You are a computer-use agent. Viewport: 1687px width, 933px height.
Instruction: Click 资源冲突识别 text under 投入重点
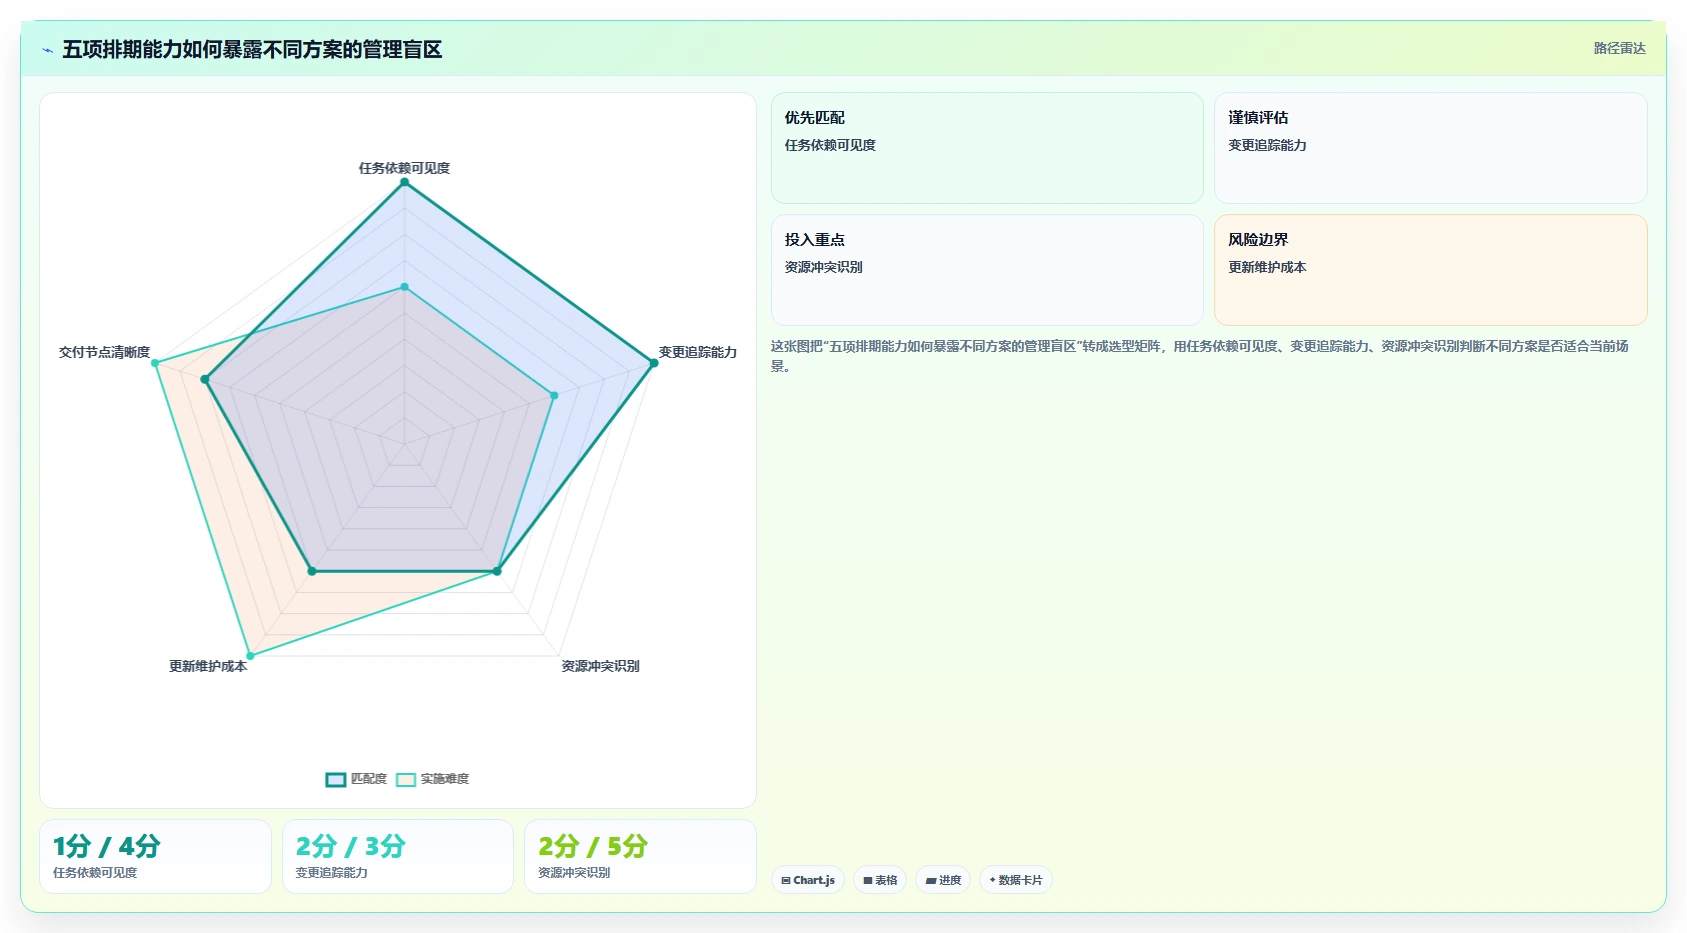[823, 267]
